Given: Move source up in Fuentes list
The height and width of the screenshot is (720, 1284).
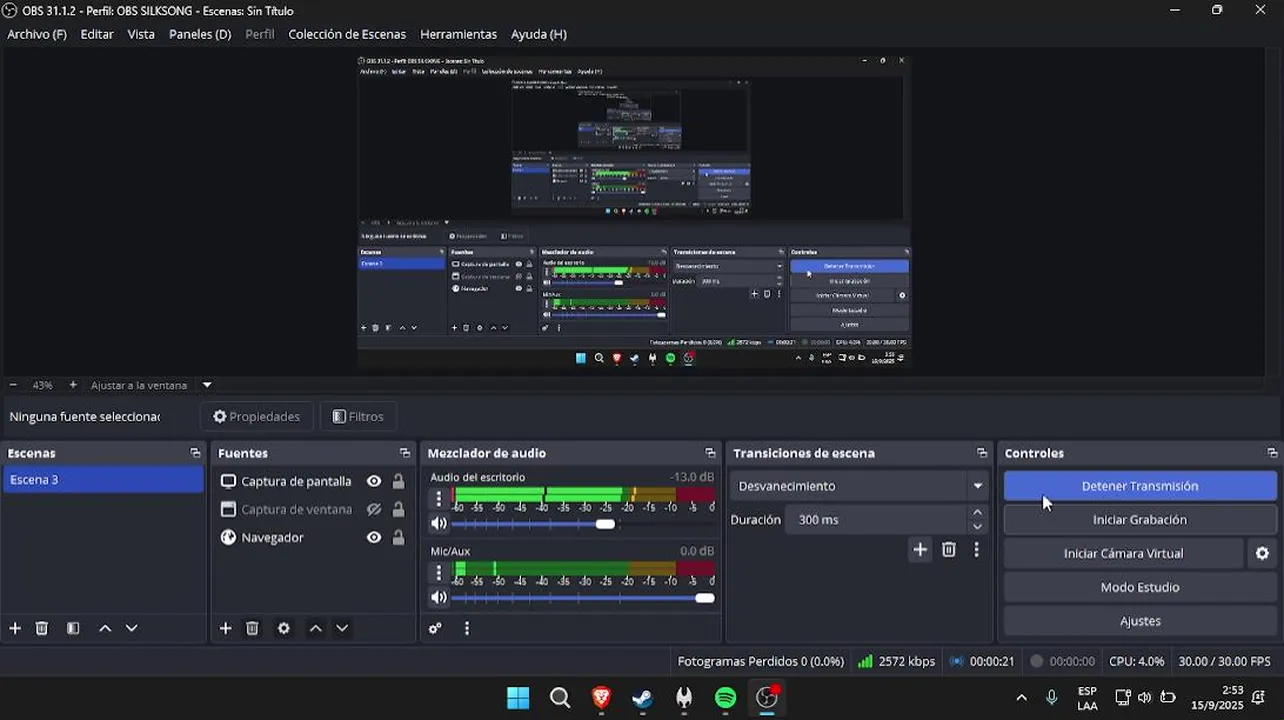Looking at the screenshot, I should pos(316,628).
